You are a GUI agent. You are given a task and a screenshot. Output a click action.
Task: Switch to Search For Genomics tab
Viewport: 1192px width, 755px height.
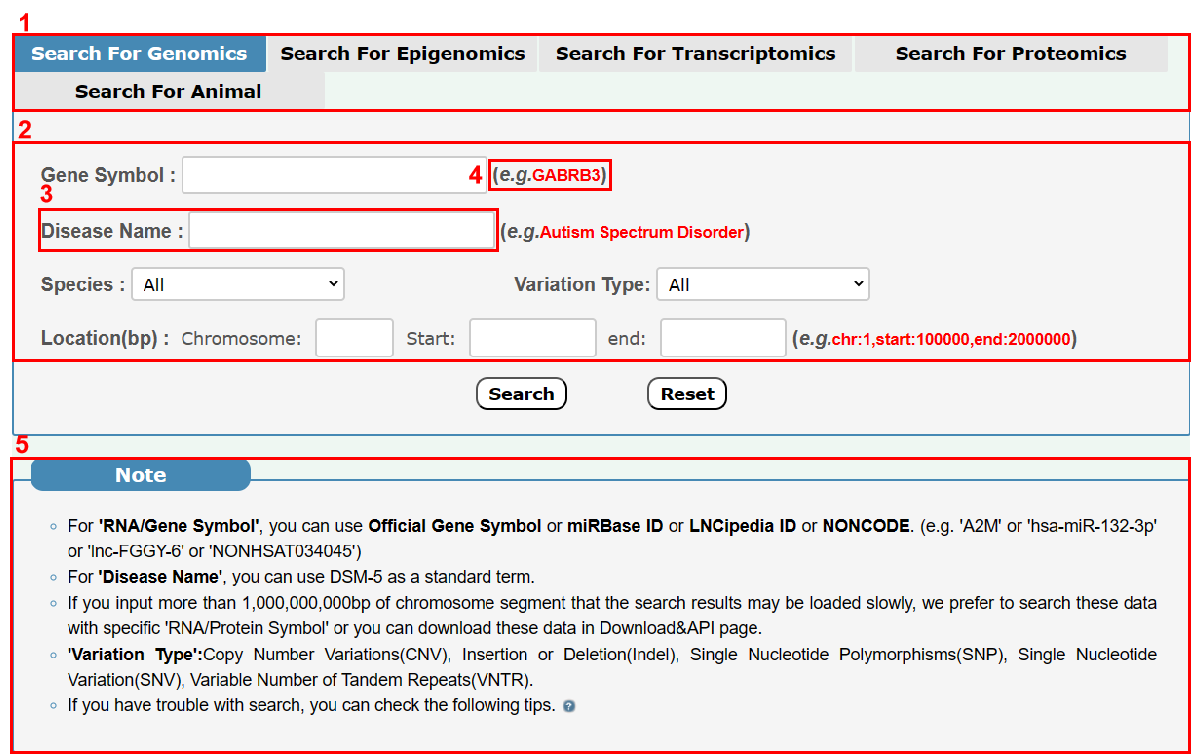coord(139,54)
